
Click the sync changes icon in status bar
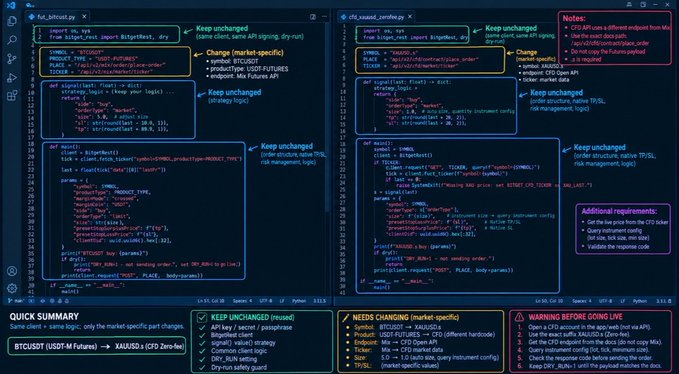tap(32, 300)
